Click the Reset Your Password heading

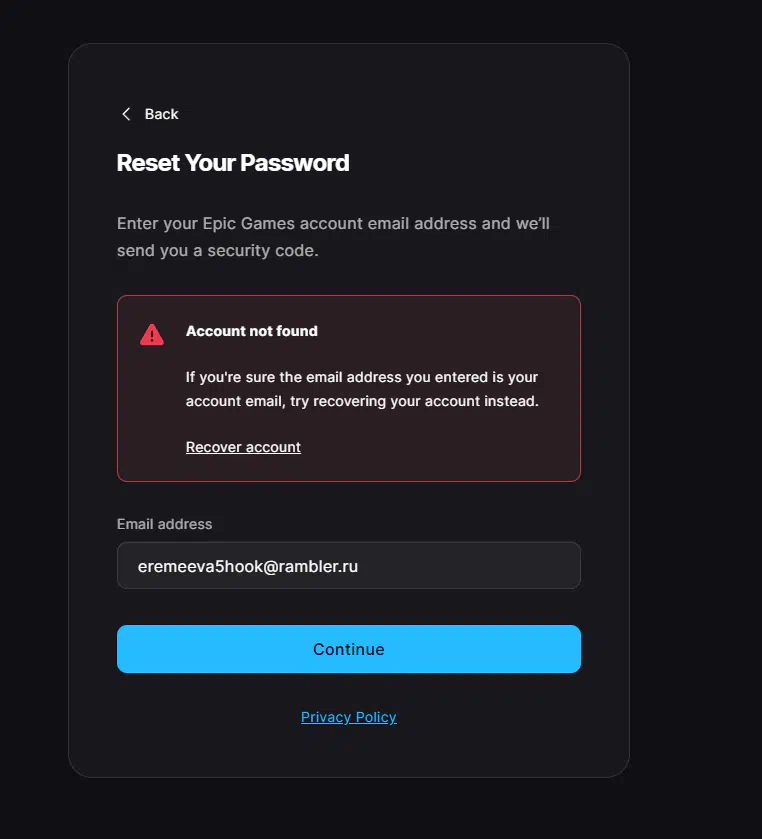(233, 163)
